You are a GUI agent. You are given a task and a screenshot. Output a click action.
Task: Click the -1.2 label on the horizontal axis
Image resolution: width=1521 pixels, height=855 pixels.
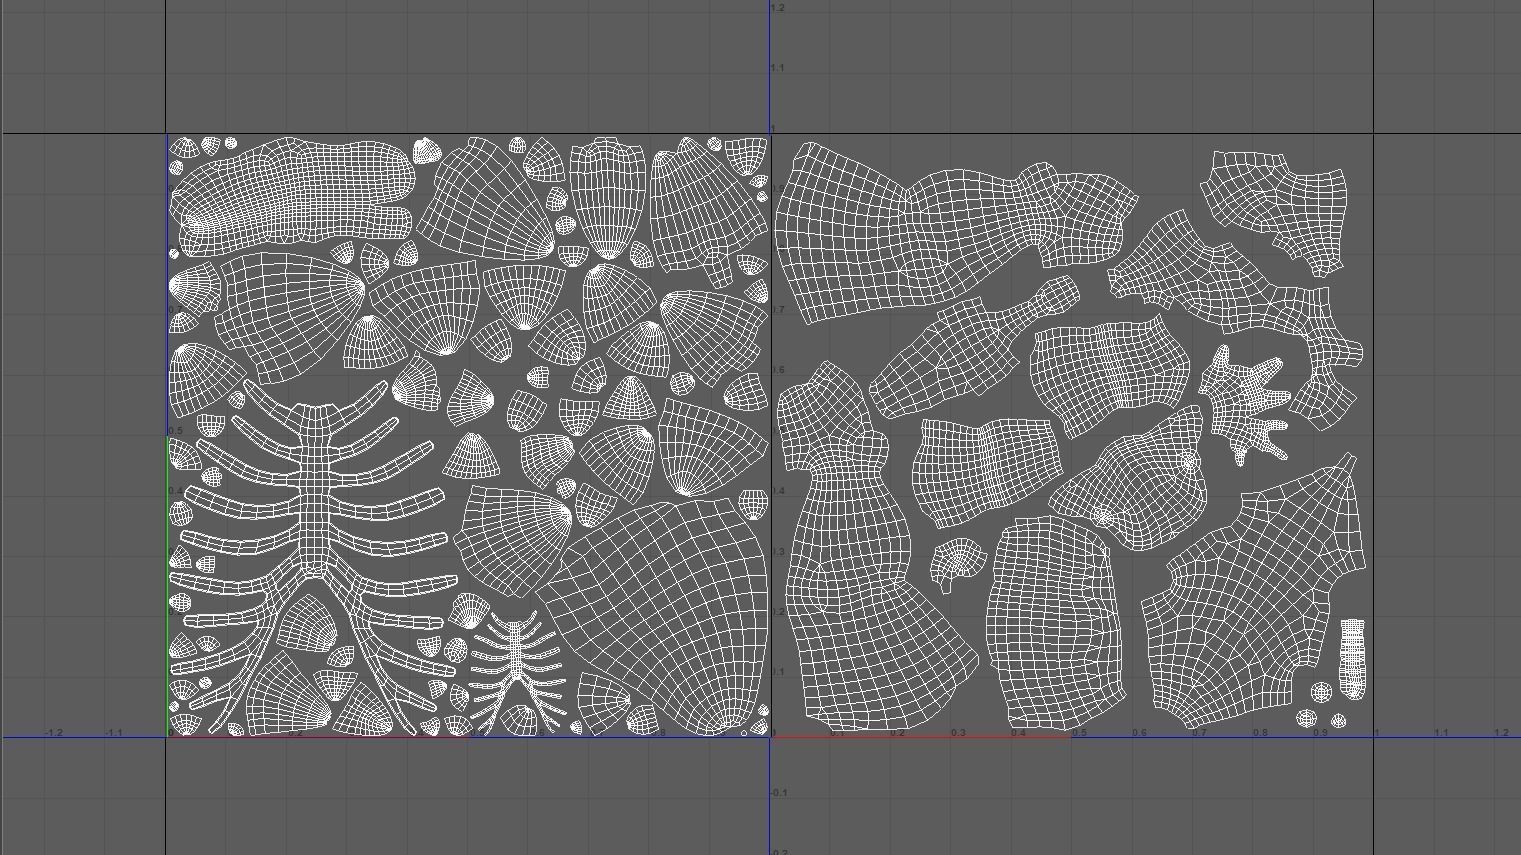(x=54, y=733)
